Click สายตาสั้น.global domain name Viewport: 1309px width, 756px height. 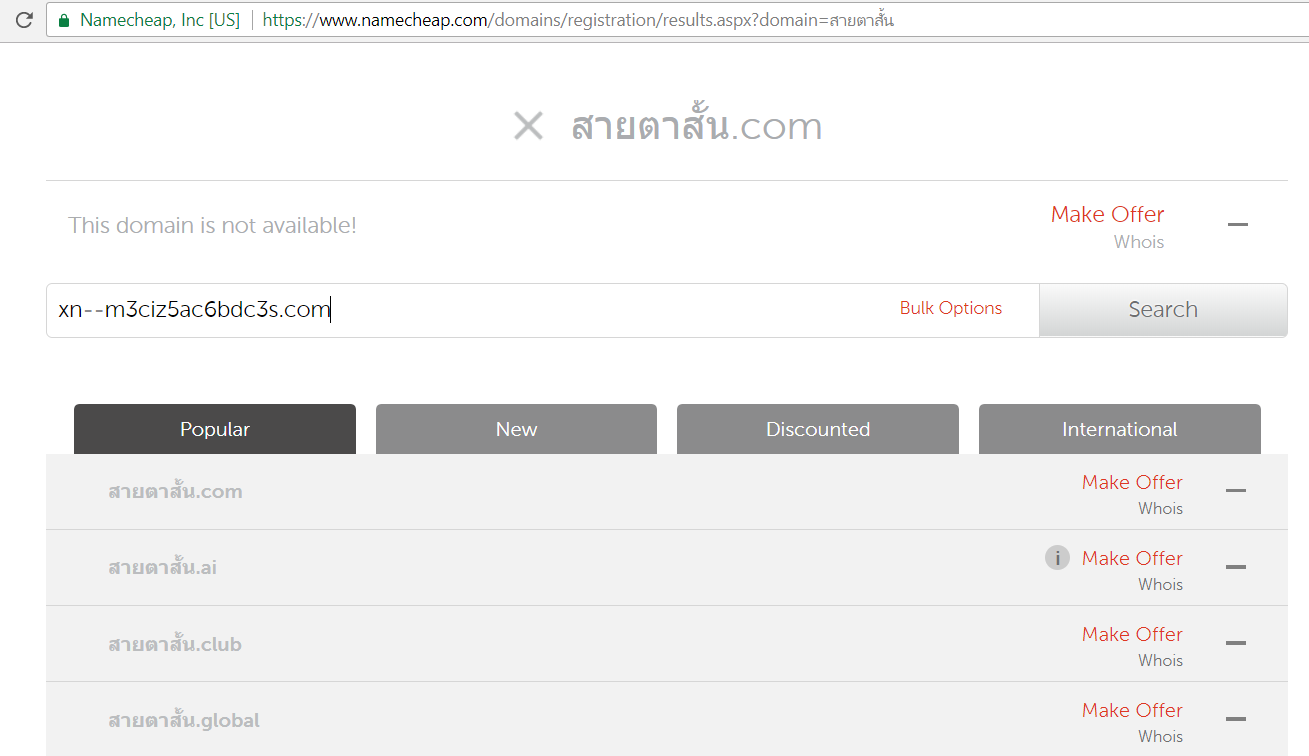click(x=184, y=720)
